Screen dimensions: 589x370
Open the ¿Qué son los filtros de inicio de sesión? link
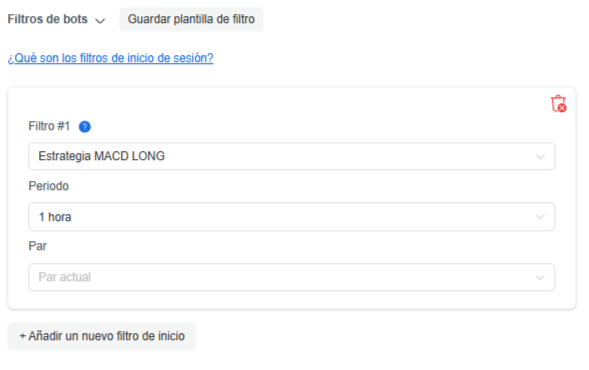point(110,58)
